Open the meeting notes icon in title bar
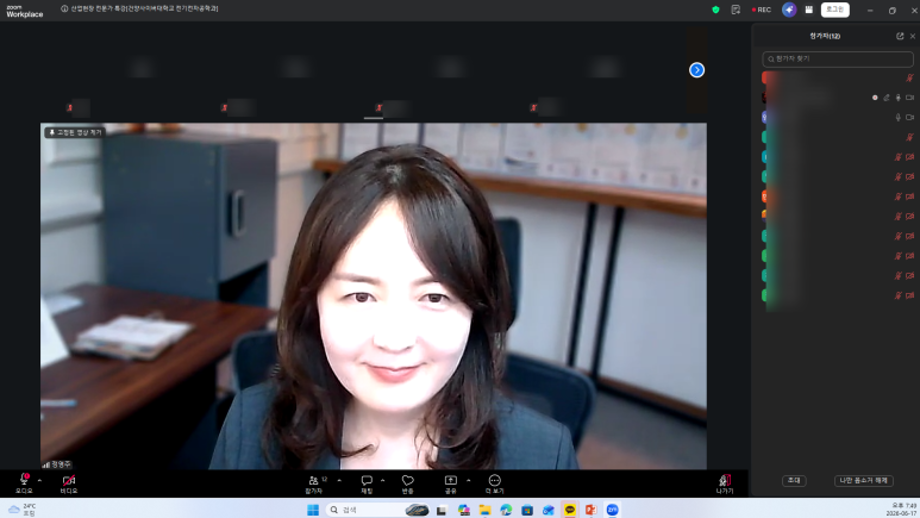The image size is (920, 518). click(735, 9)
